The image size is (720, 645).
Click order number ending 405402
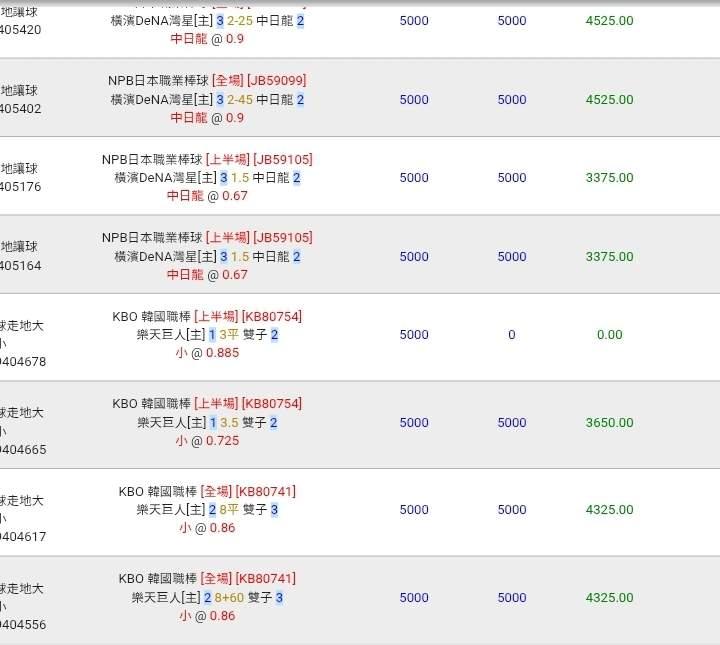21,108
